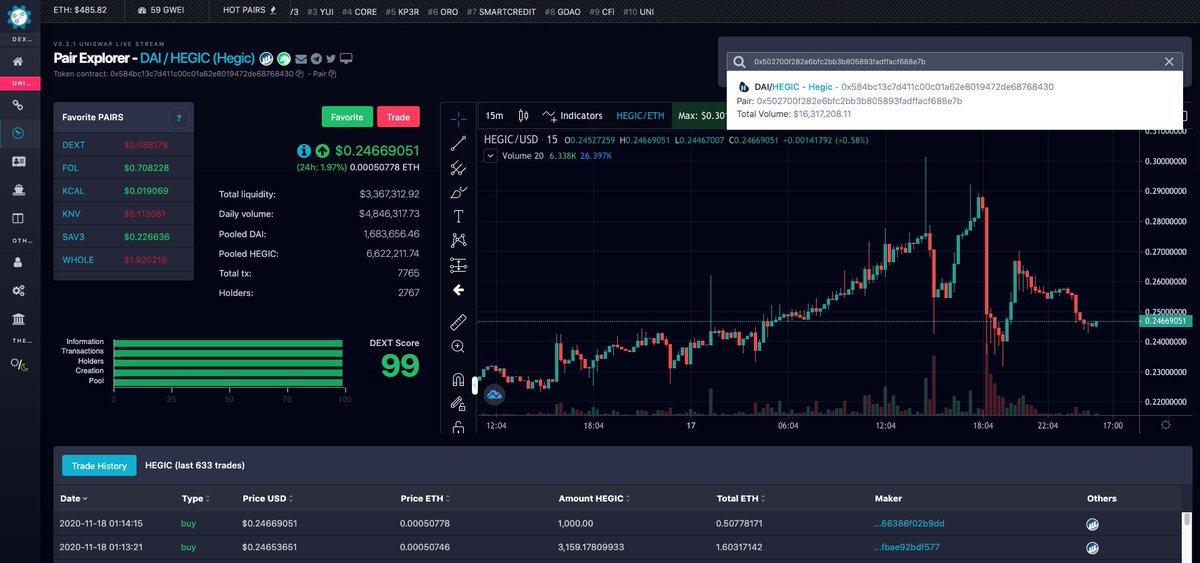Sort trades by Date column
Image resolution: width=1200 pixels, height=563 pixels.
point(73,498)
